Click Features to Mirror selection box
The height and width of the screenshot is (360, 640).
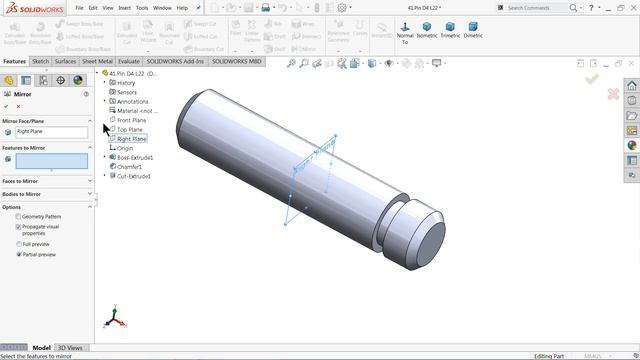(51, 161)
